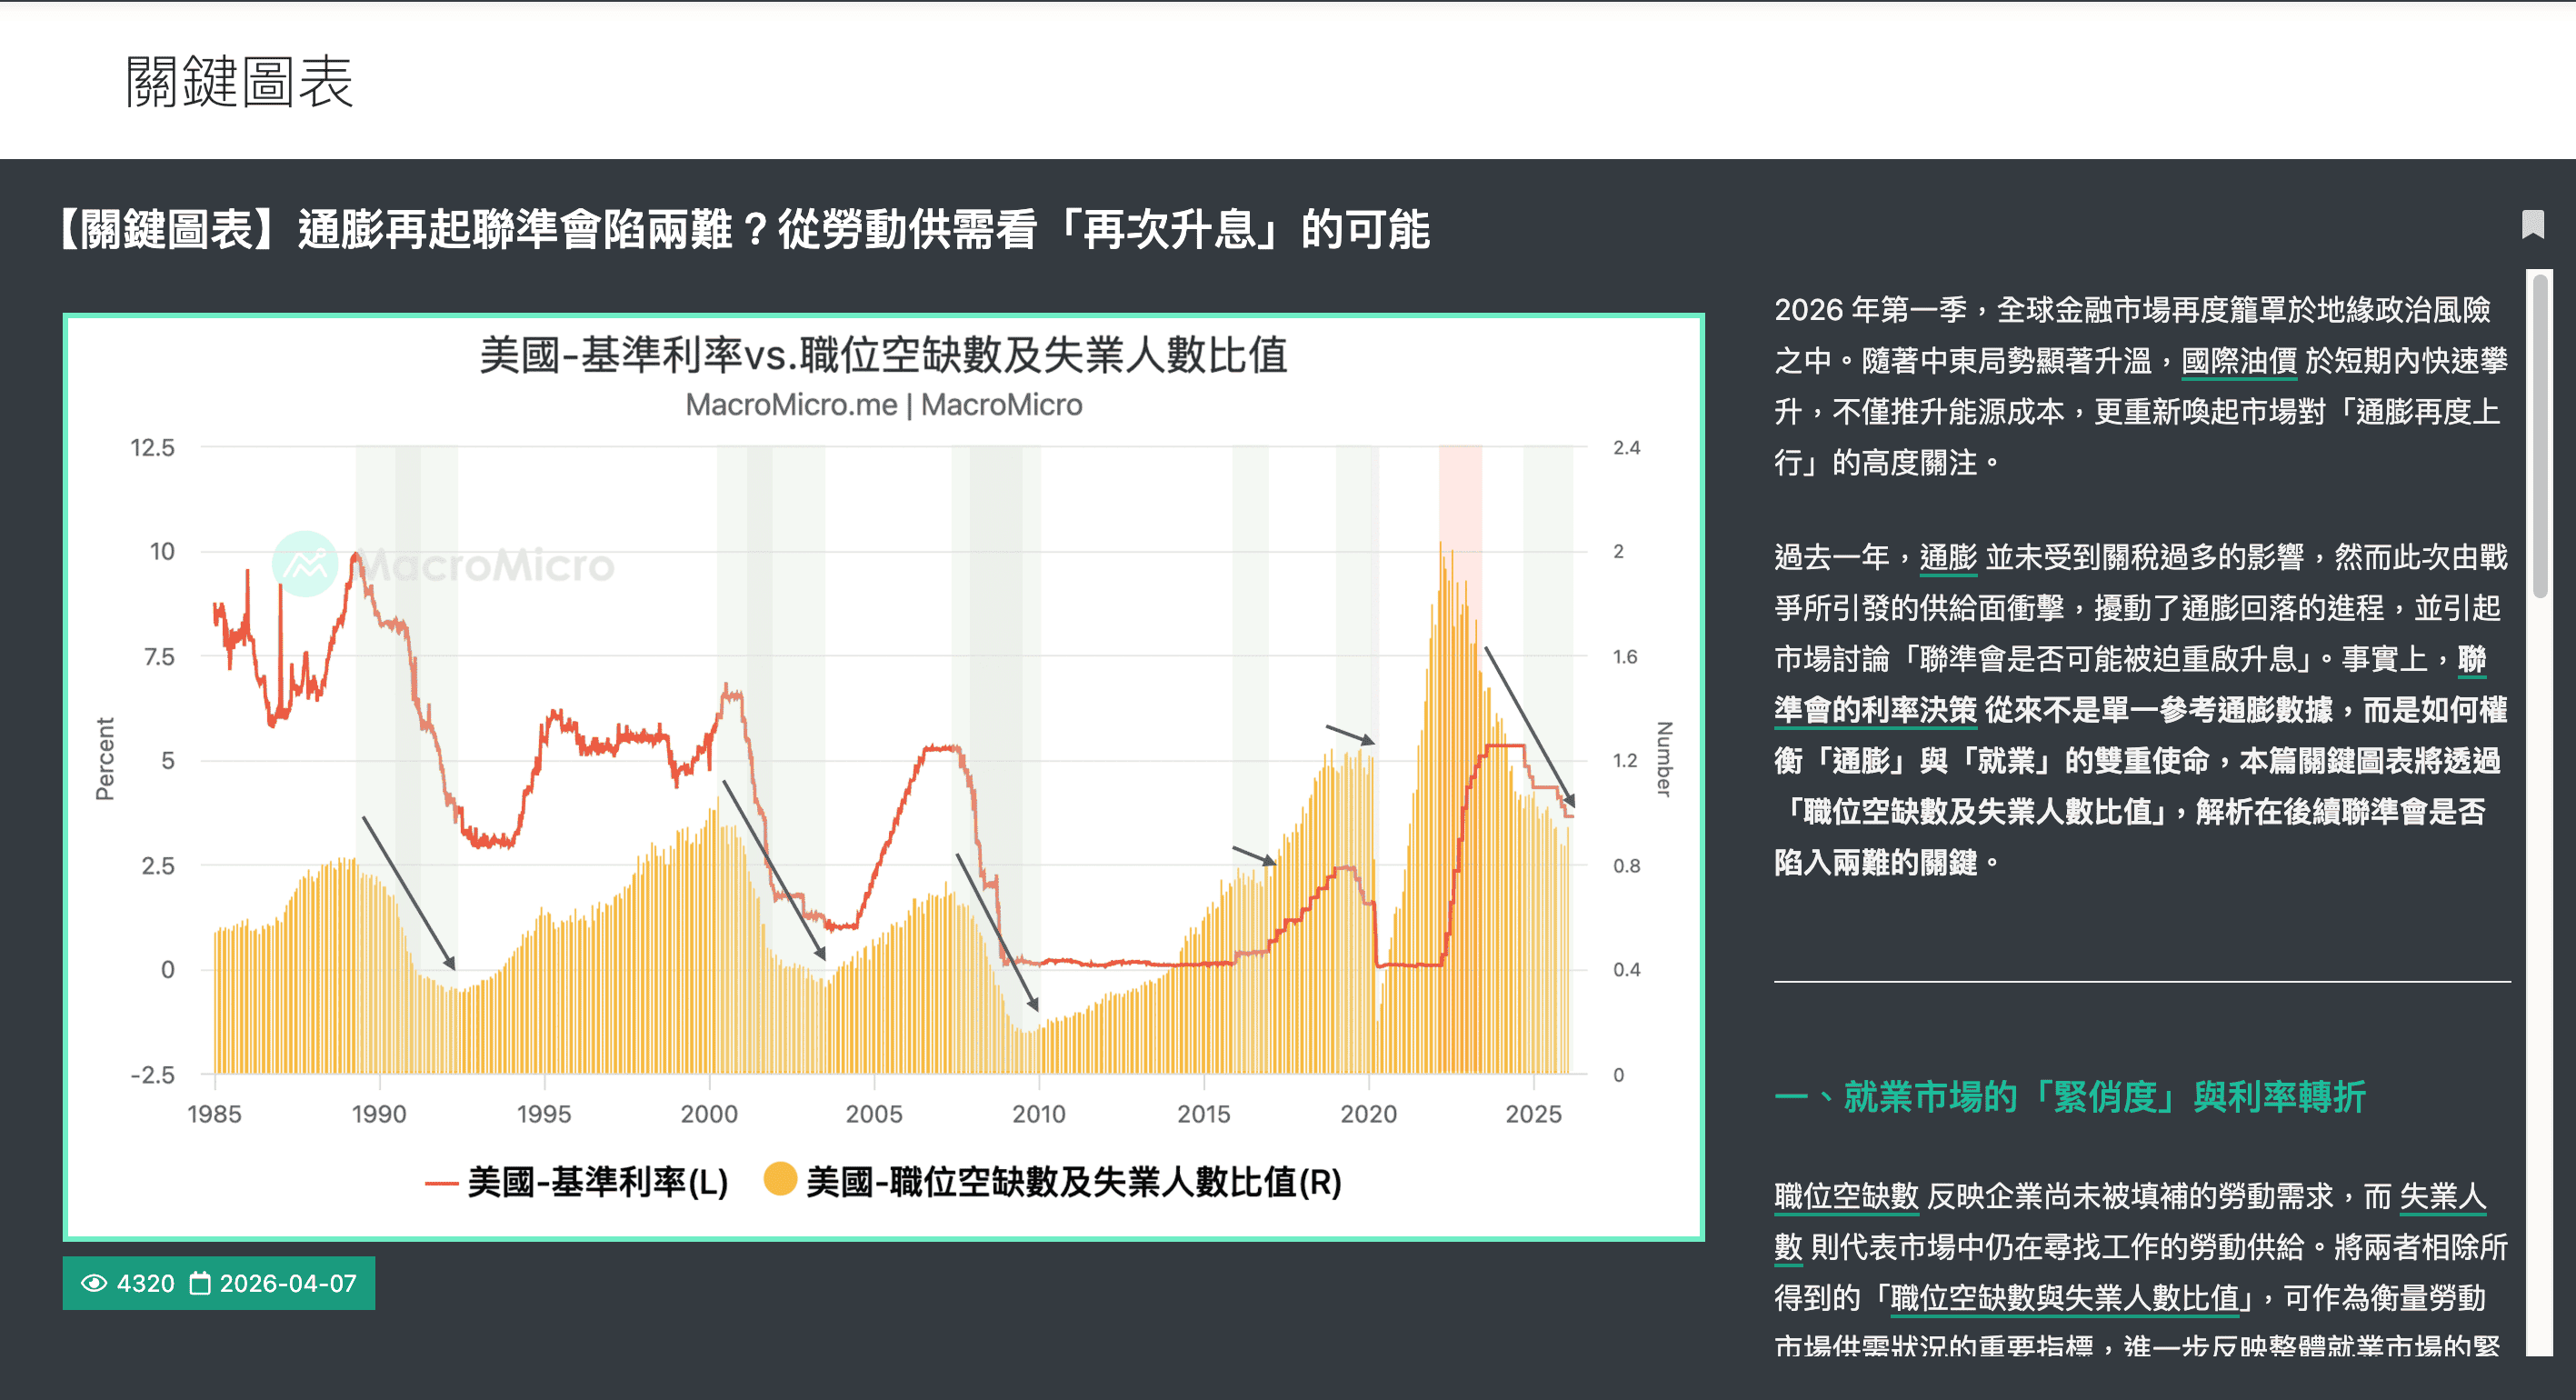Click the article sidebar scrollbar thumb
This screenshot has height=1400, width=2576.
[x=2538, y=435]
